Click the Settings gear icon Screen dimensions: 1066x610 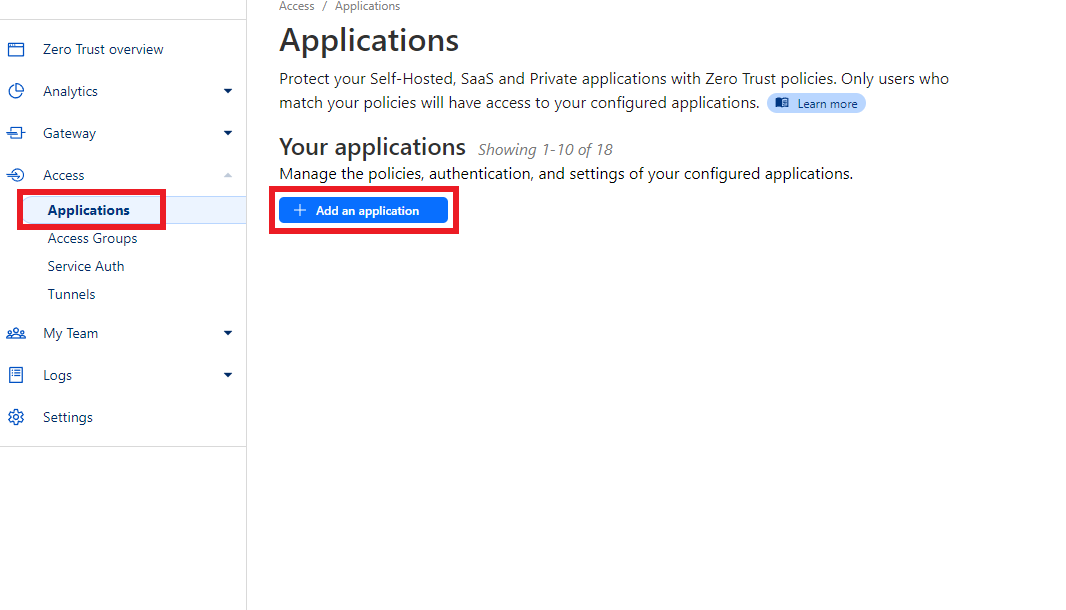16,416
